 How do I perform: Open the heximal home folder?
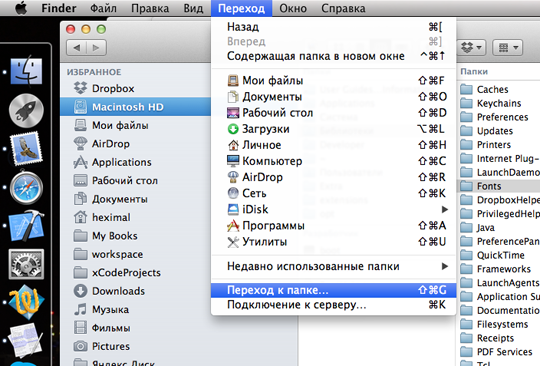coord(135,217)
